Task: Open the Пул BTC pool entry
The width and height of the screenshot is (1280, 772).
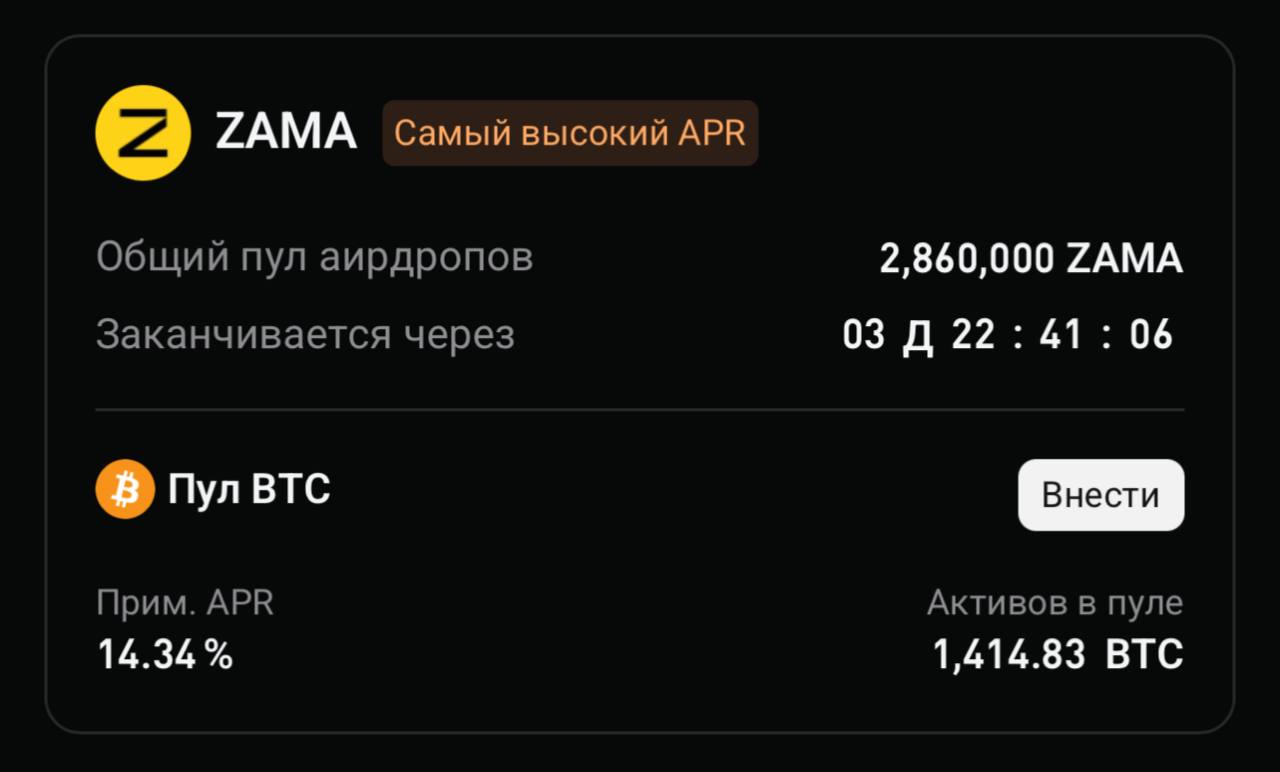Action: 248,490
